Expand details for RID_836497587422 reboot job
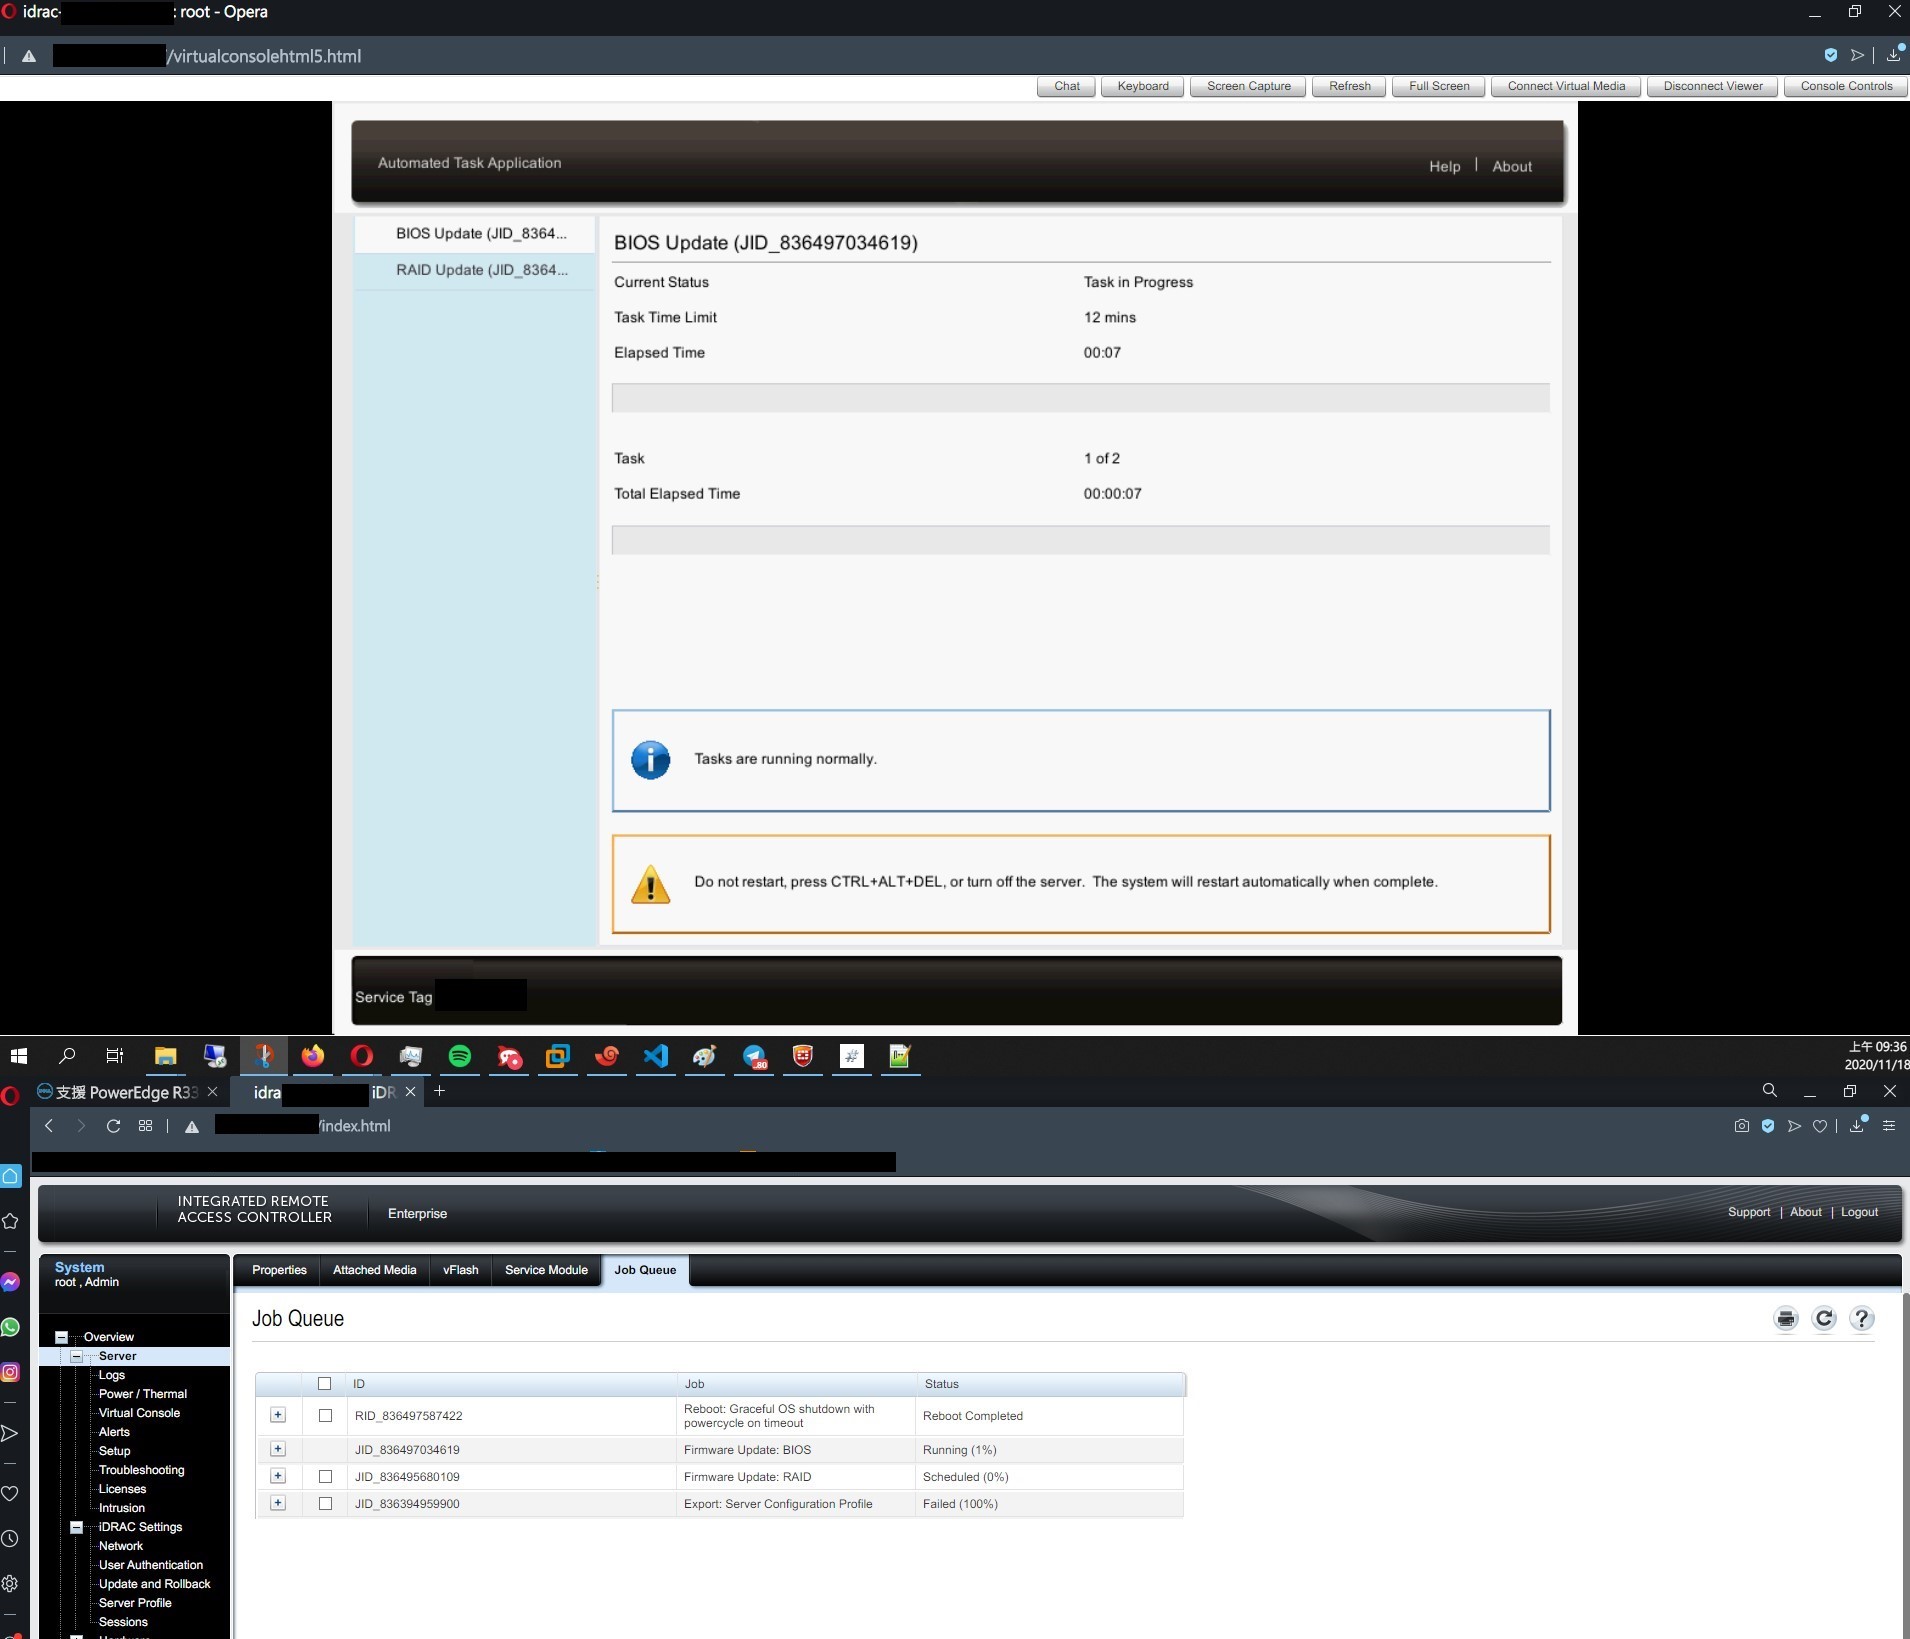1910x1639 pixels. pyautogui.click(x=278, y=1415)
